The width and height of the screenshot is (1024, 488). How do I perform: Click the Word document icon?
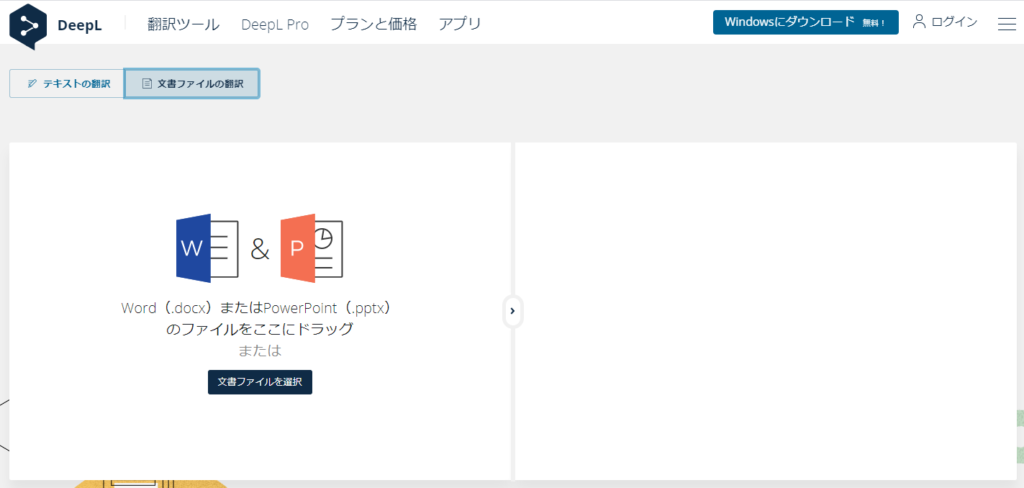coord(207,248)
